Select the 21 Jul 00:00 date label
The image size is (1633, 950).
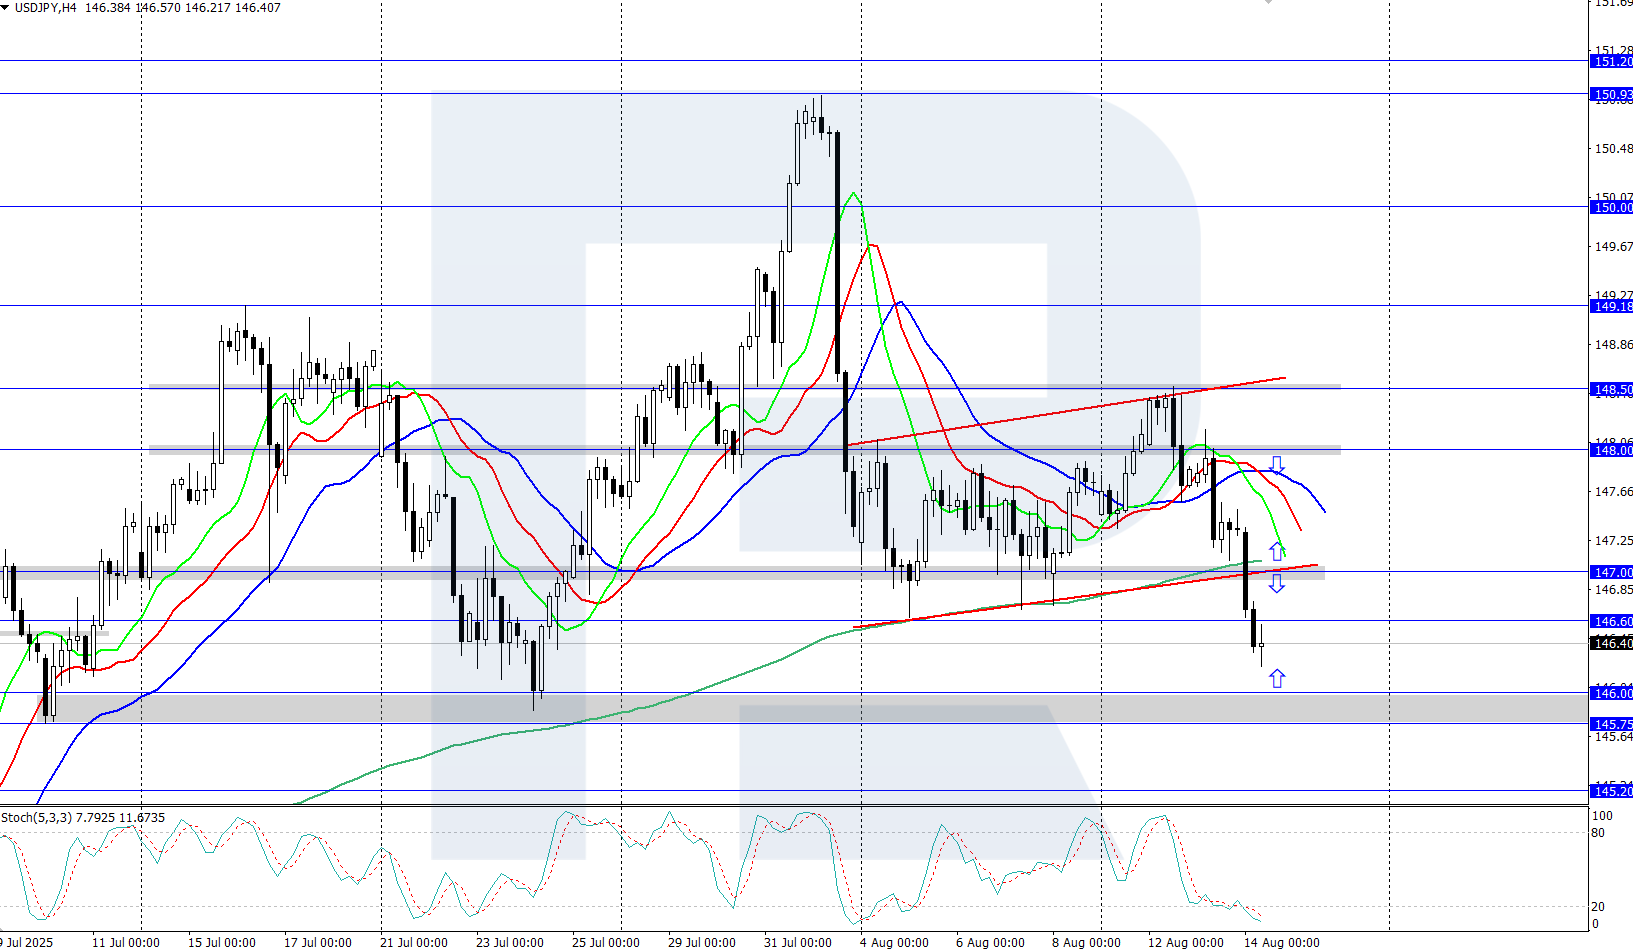pyautogui.click(x=413, y=942)
